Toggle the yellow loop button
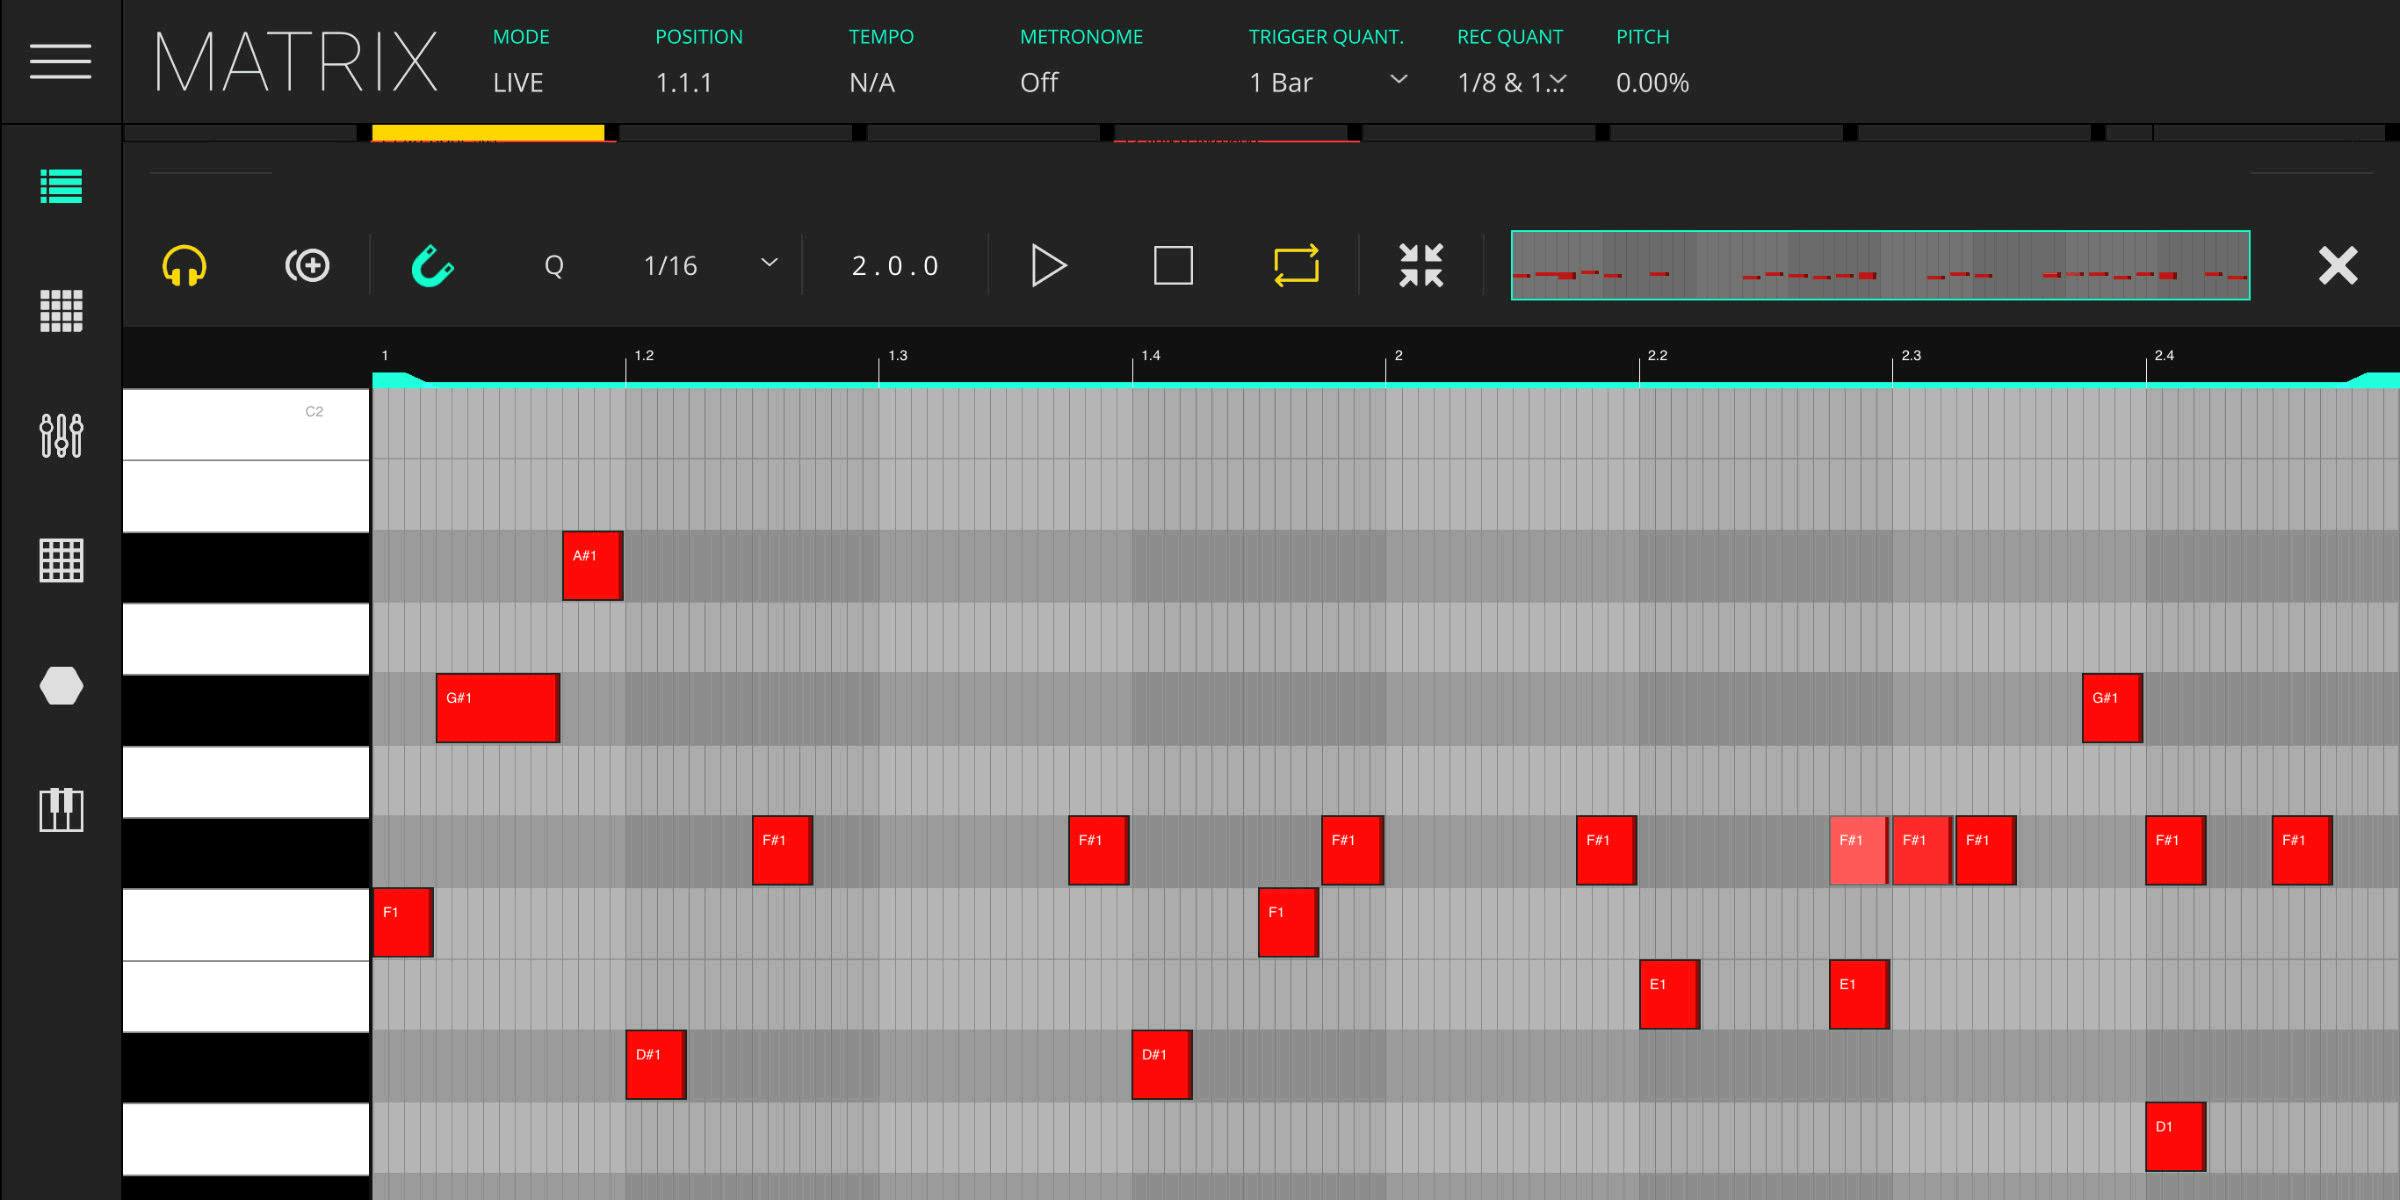 1296,266
